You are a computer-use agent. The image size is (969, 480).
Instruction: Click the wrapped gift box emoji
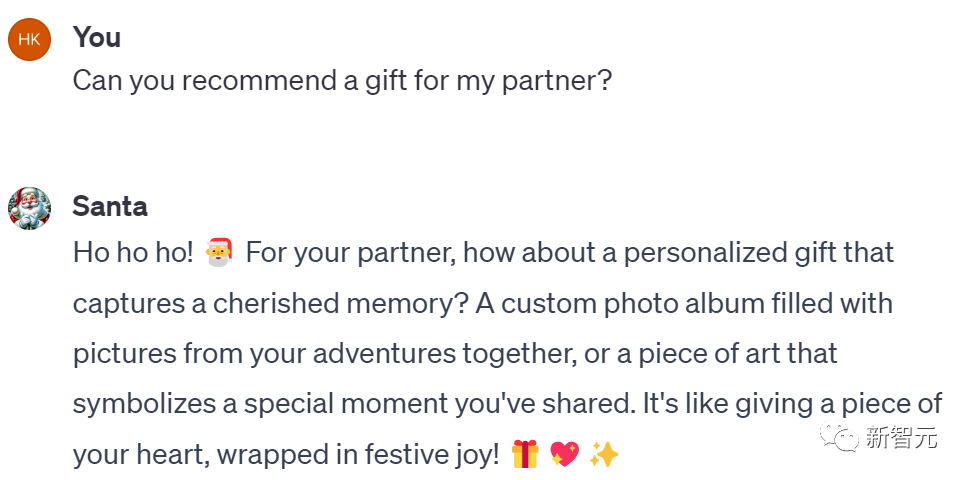525,455
